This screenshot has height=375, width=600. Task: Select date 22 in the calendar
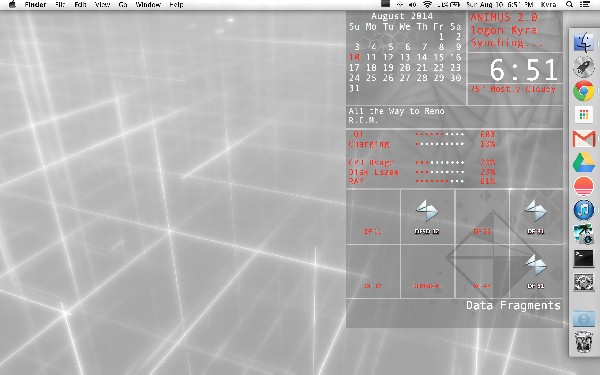439,67
